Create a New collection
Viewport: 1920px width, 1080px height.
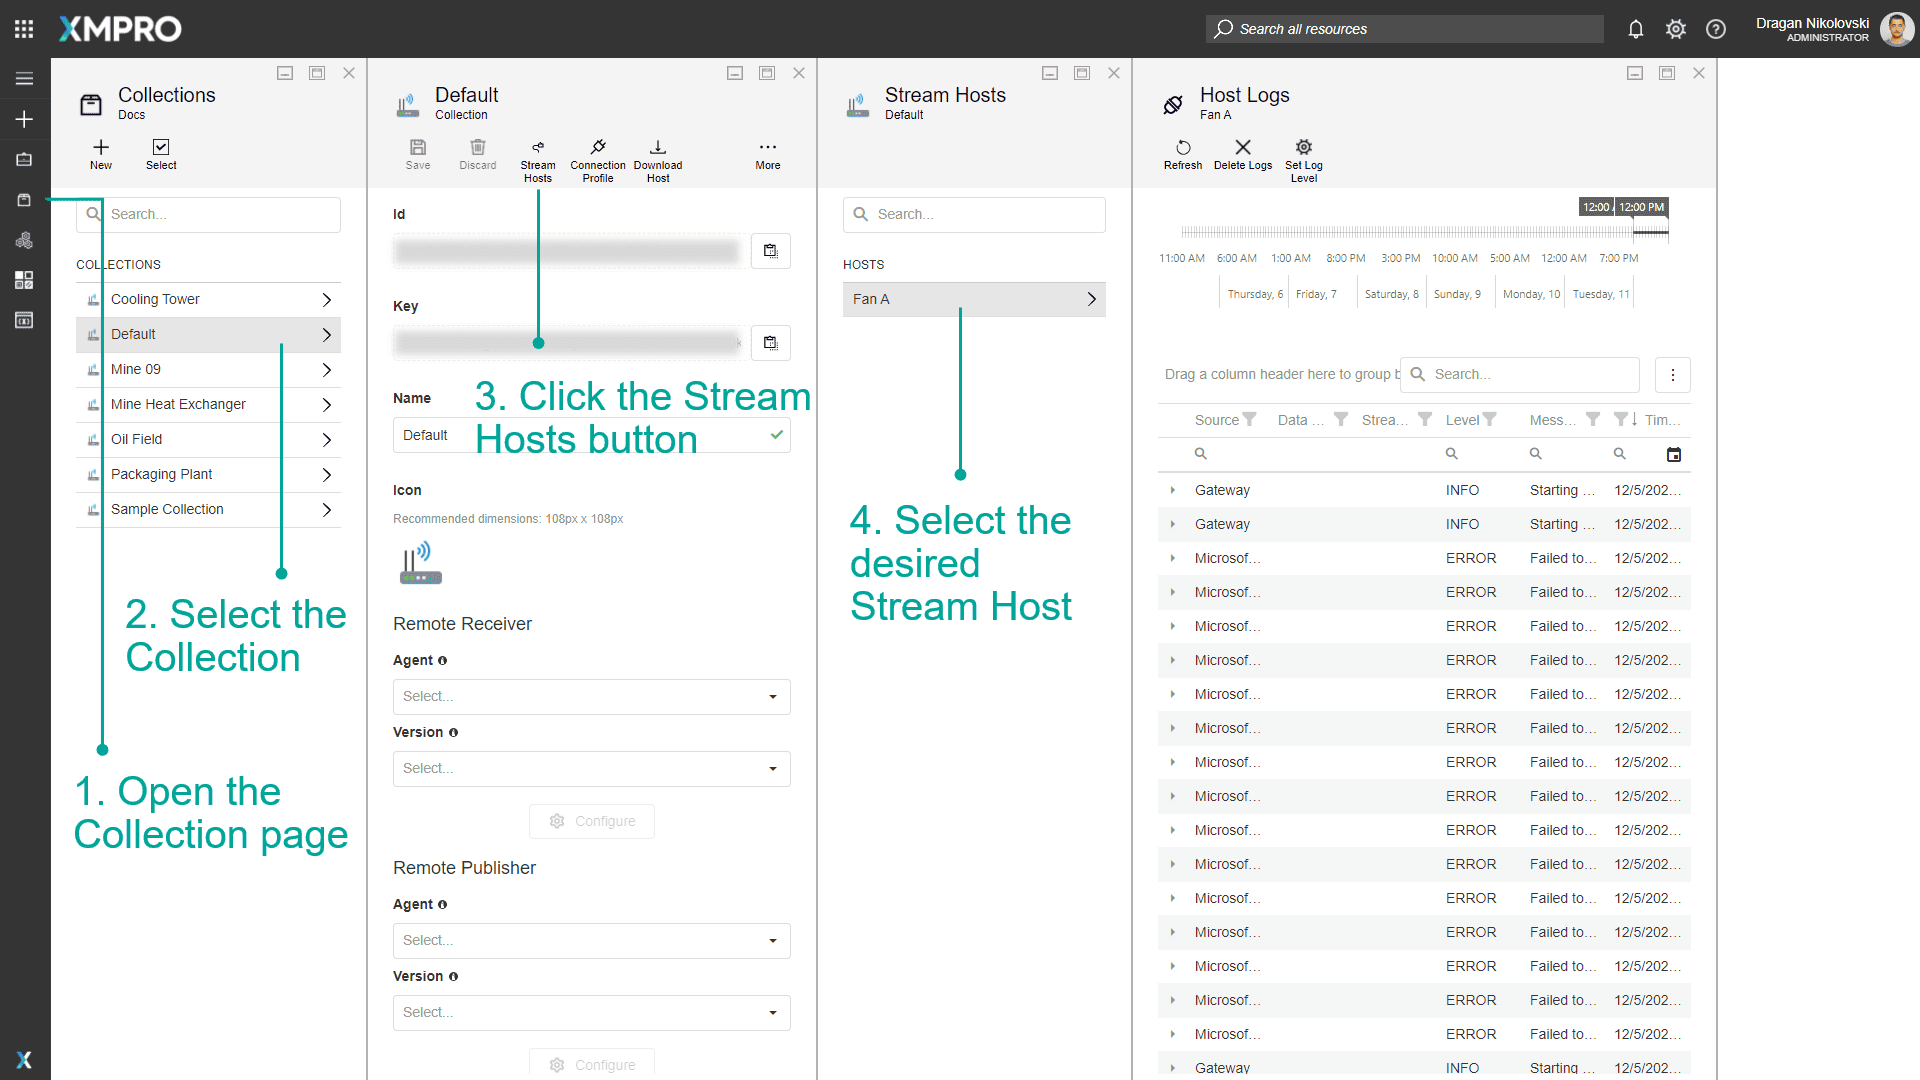[100, 155]
